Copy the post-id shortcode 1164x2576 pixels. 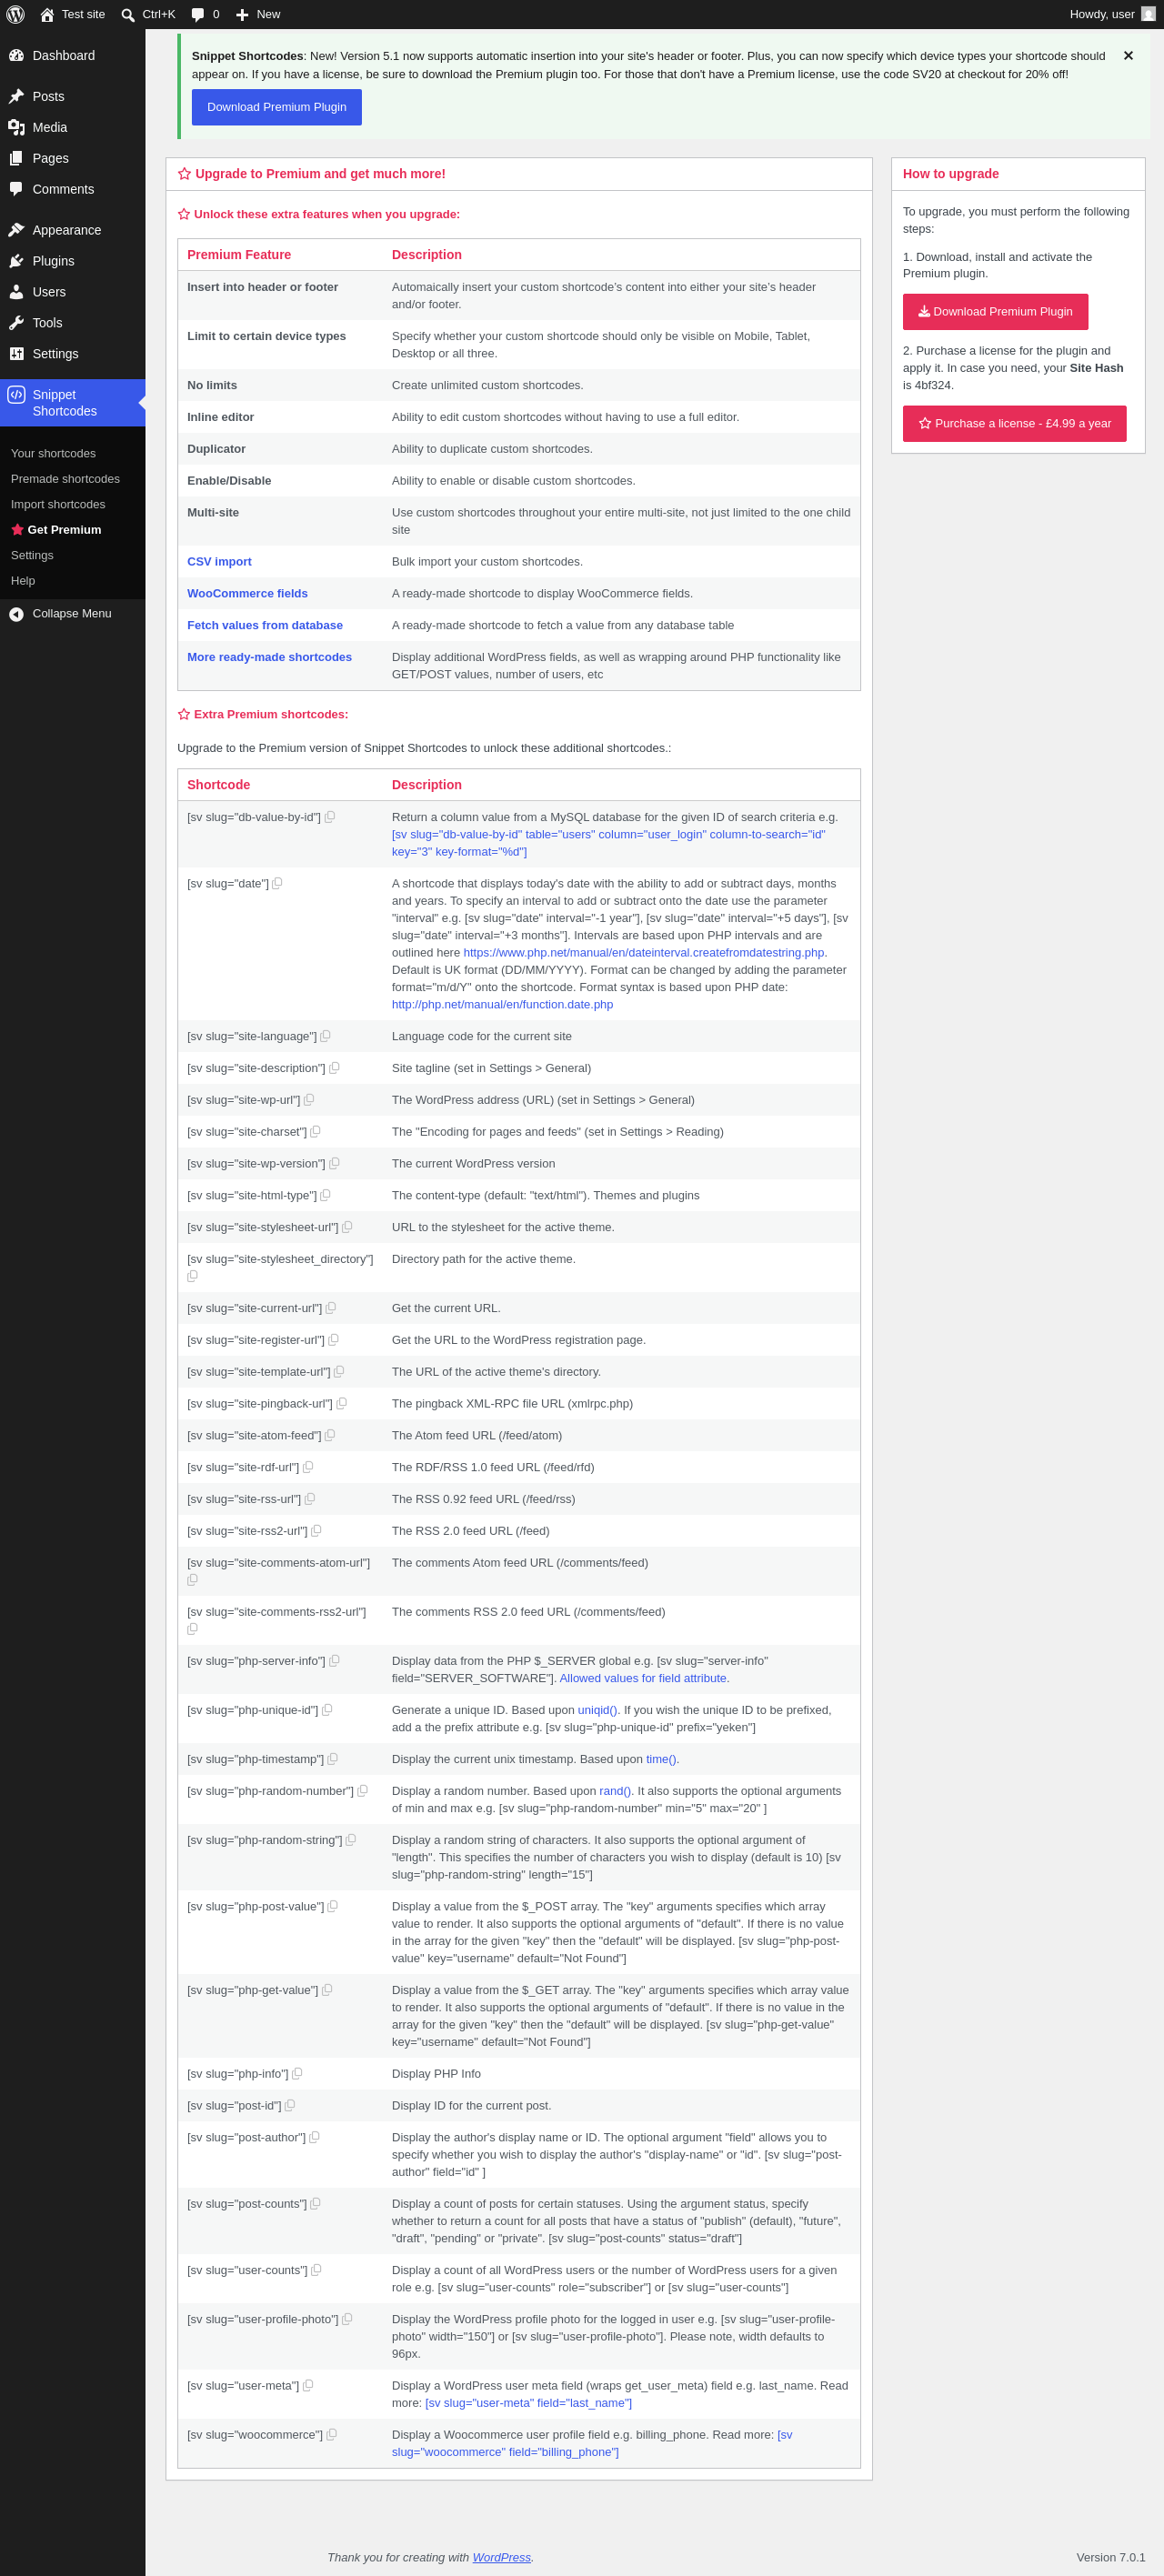tap(290, 2105)
